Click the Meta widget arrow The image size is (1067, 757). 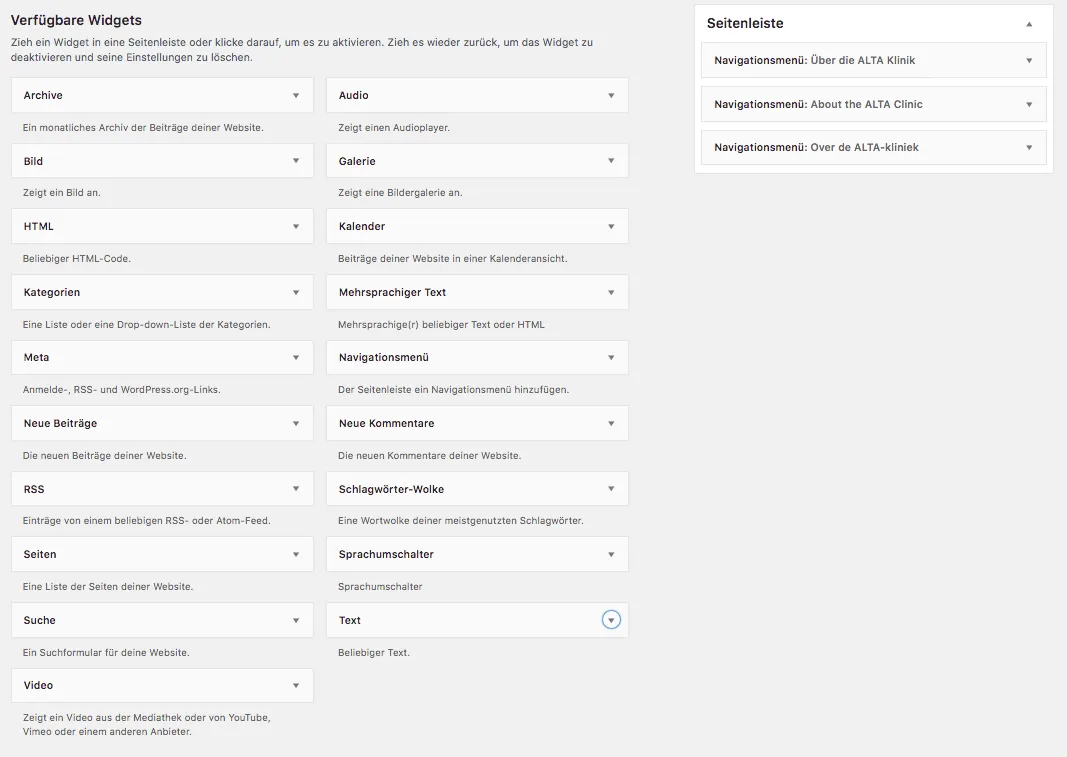296,357
